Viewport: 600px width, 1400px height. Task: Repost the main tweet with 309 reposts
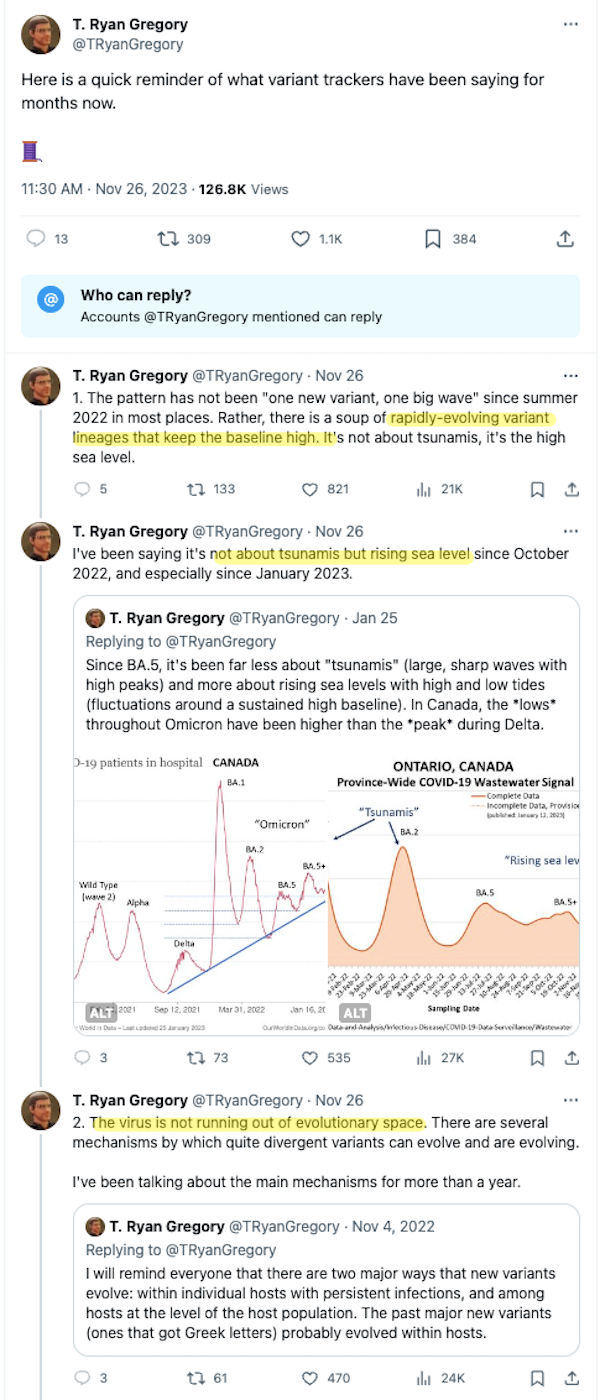168,239
